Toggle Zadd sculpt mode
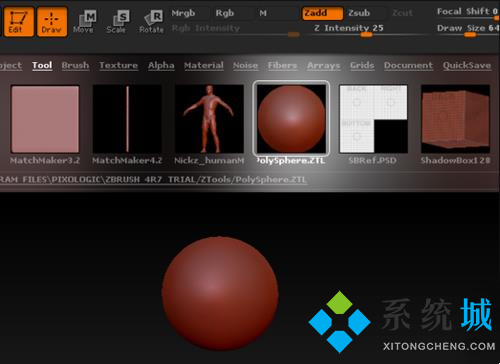 click(x=322, y=13)
